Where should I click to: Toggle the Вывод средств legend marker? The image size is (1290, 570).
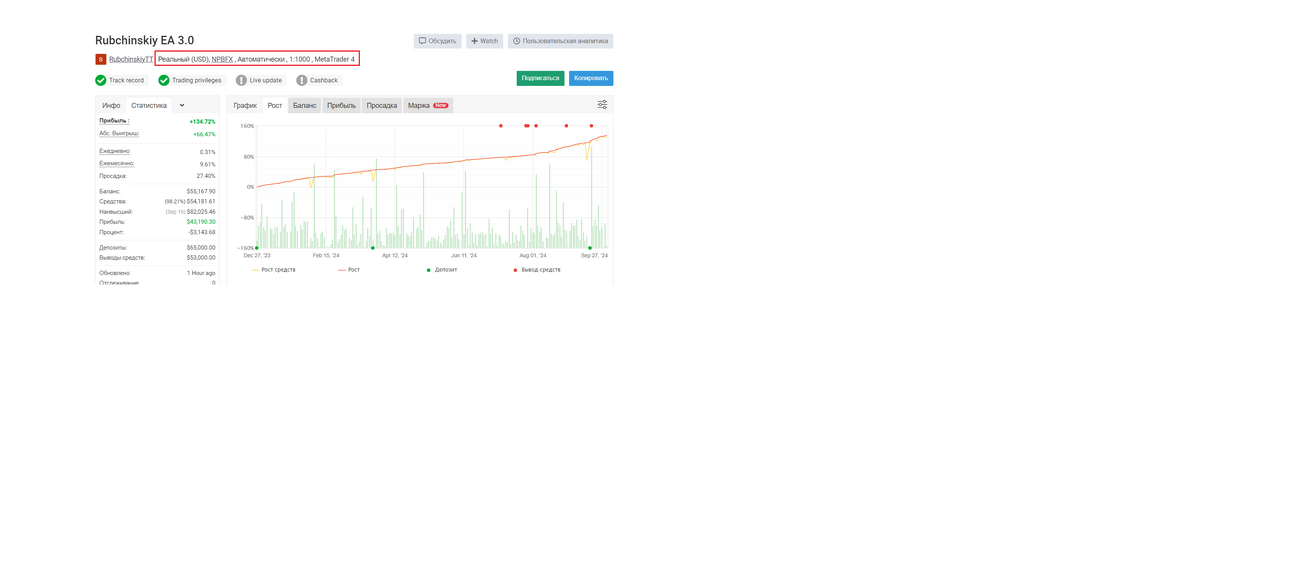[537, 270]
